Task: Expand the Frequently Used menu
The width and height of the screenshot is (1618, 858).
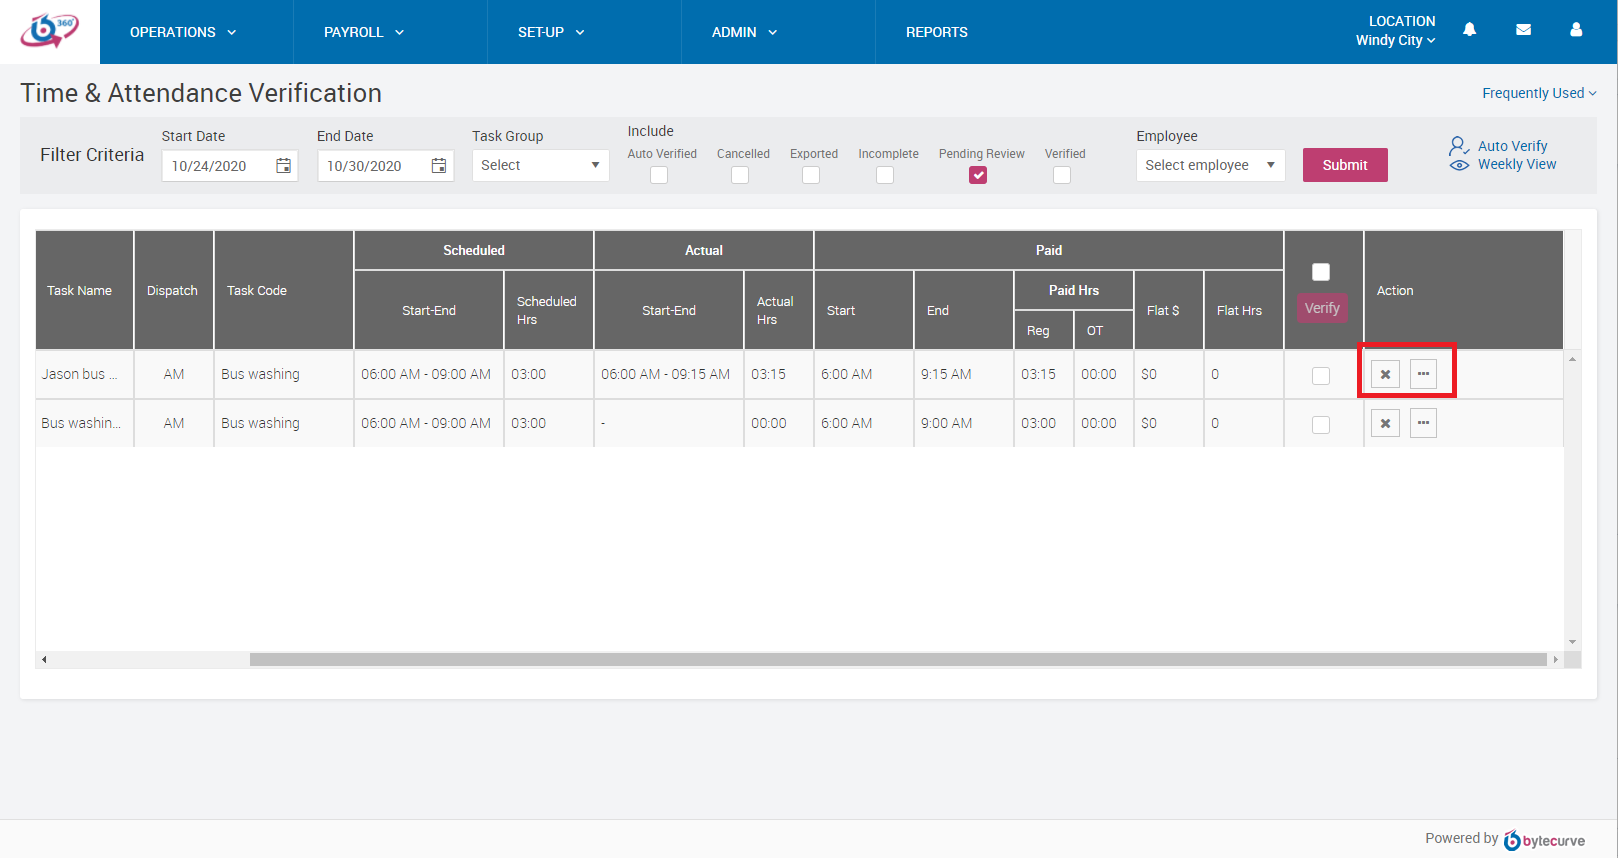Action: pos(1539,93)
